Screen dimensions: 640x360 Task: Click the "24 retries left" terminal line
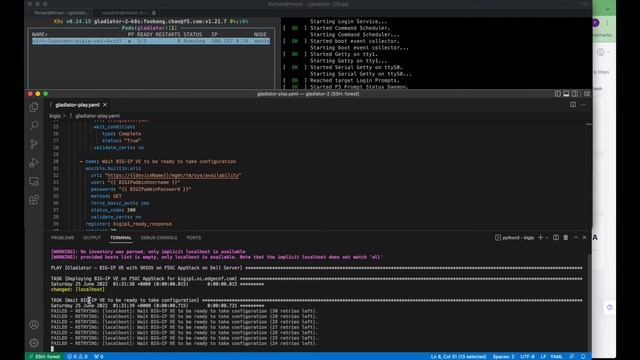click(184, 343)
